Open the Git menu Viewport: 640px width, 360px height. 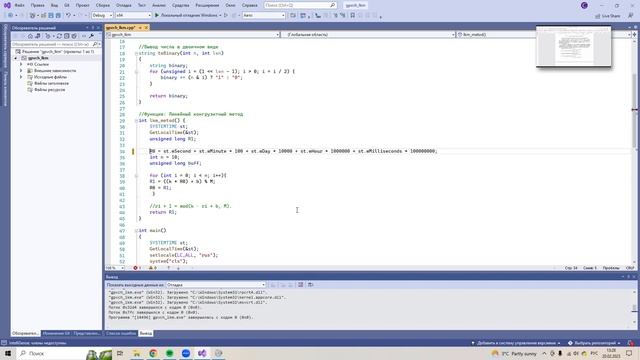pyautogui.click(x=67, y=5)
